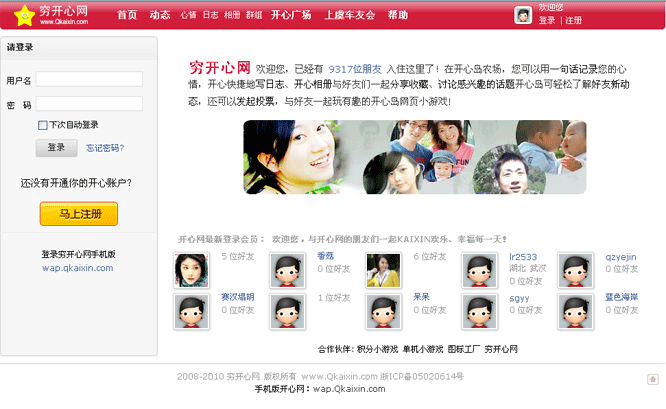Open default avatar of member with 1 friend

click(287, 312)
